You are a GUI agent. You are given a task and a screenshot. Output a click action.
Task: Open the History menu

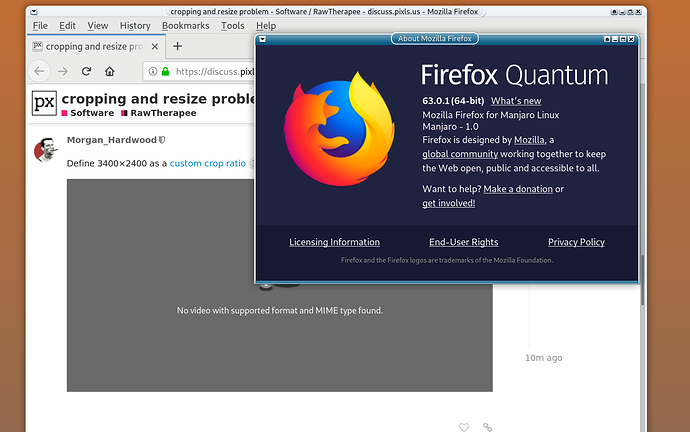135,26
